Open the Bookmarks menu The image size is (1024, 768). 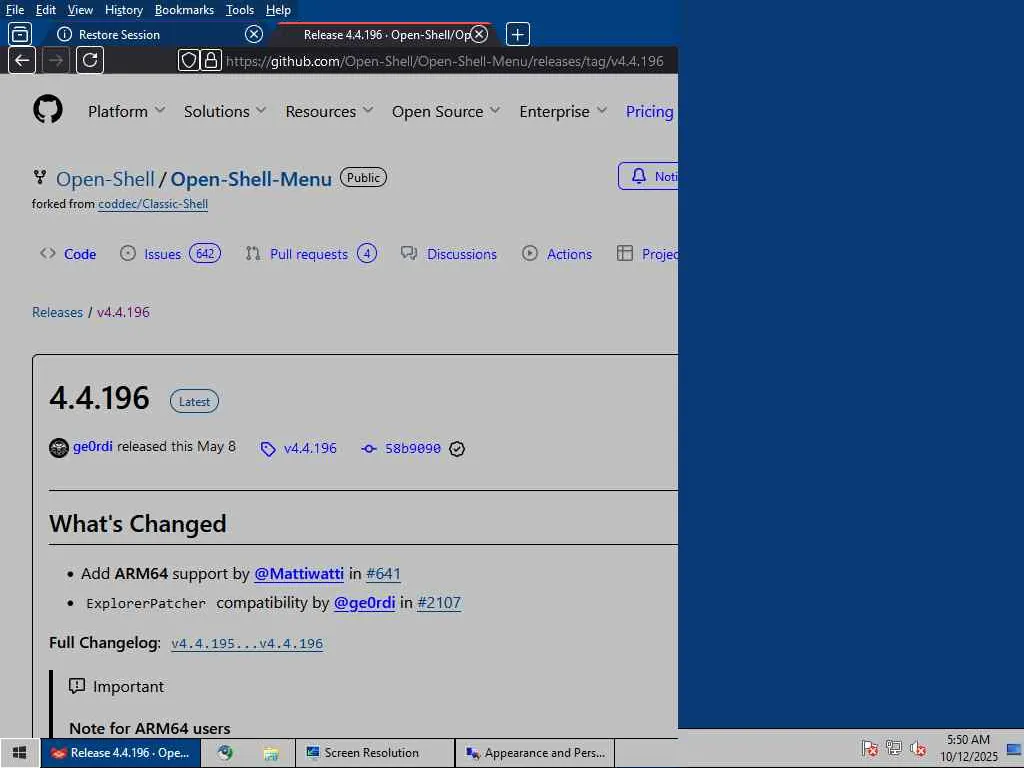184,10
